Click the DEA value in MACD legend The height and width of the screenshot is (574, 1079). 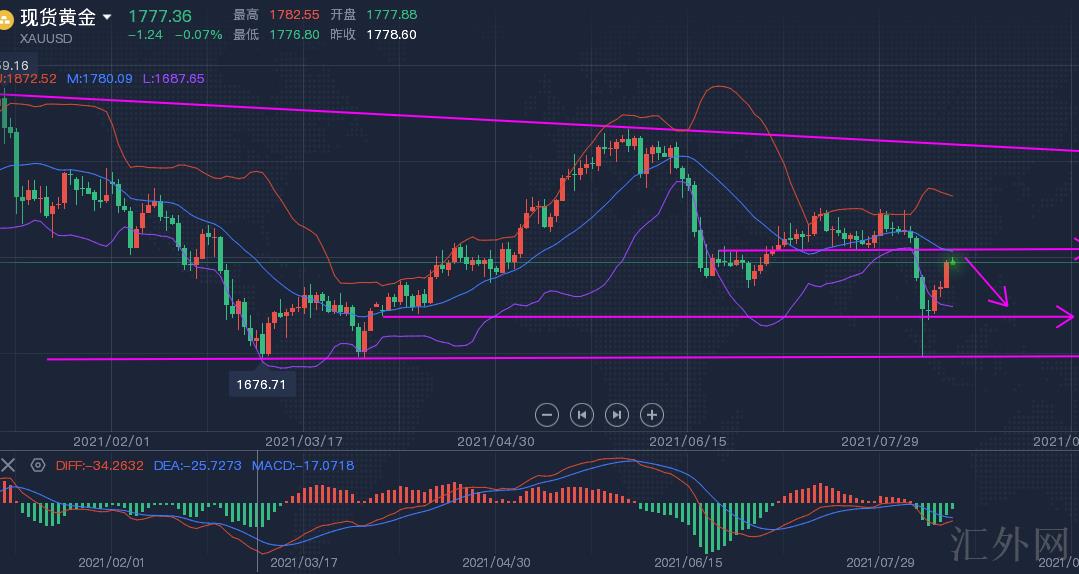196,465
